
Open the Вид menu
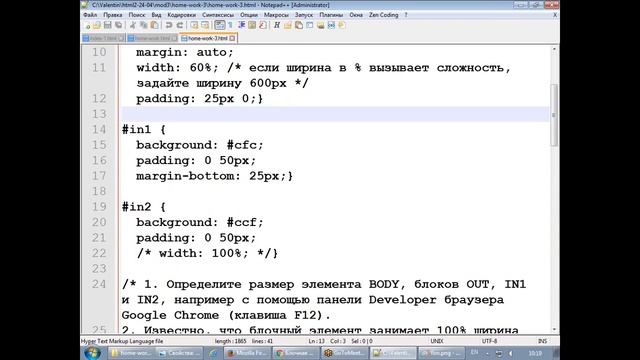click(x=156, y=15)
